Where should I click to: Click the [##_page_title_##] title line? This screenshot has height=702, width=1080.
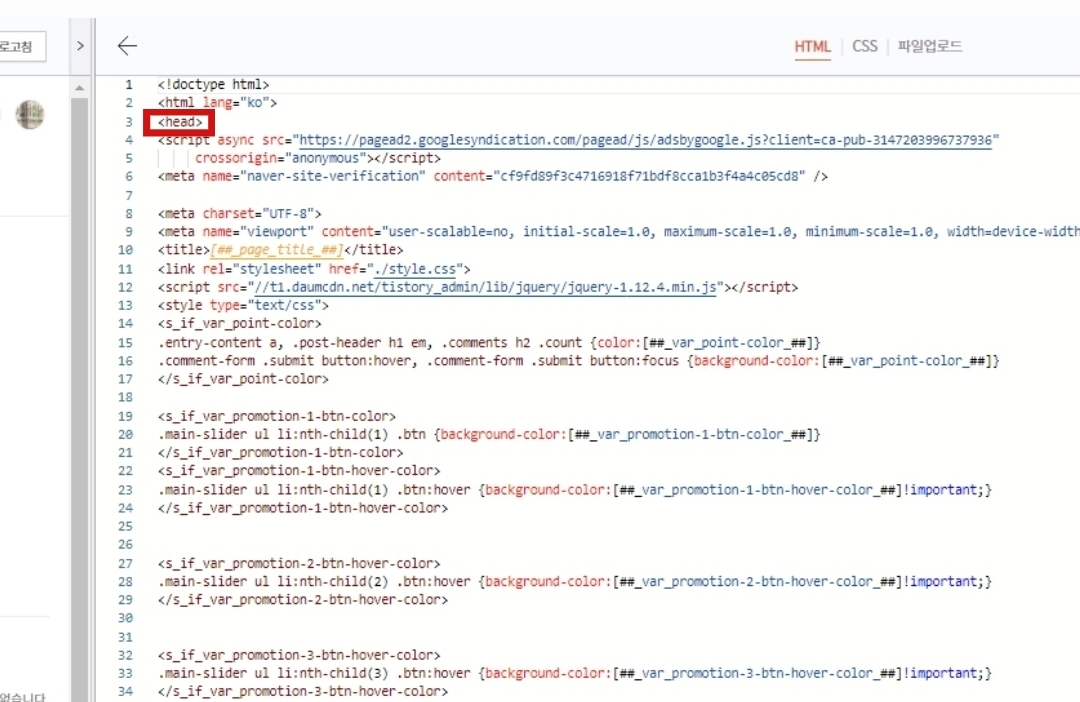pyautogui.click(x=280, y=249)
